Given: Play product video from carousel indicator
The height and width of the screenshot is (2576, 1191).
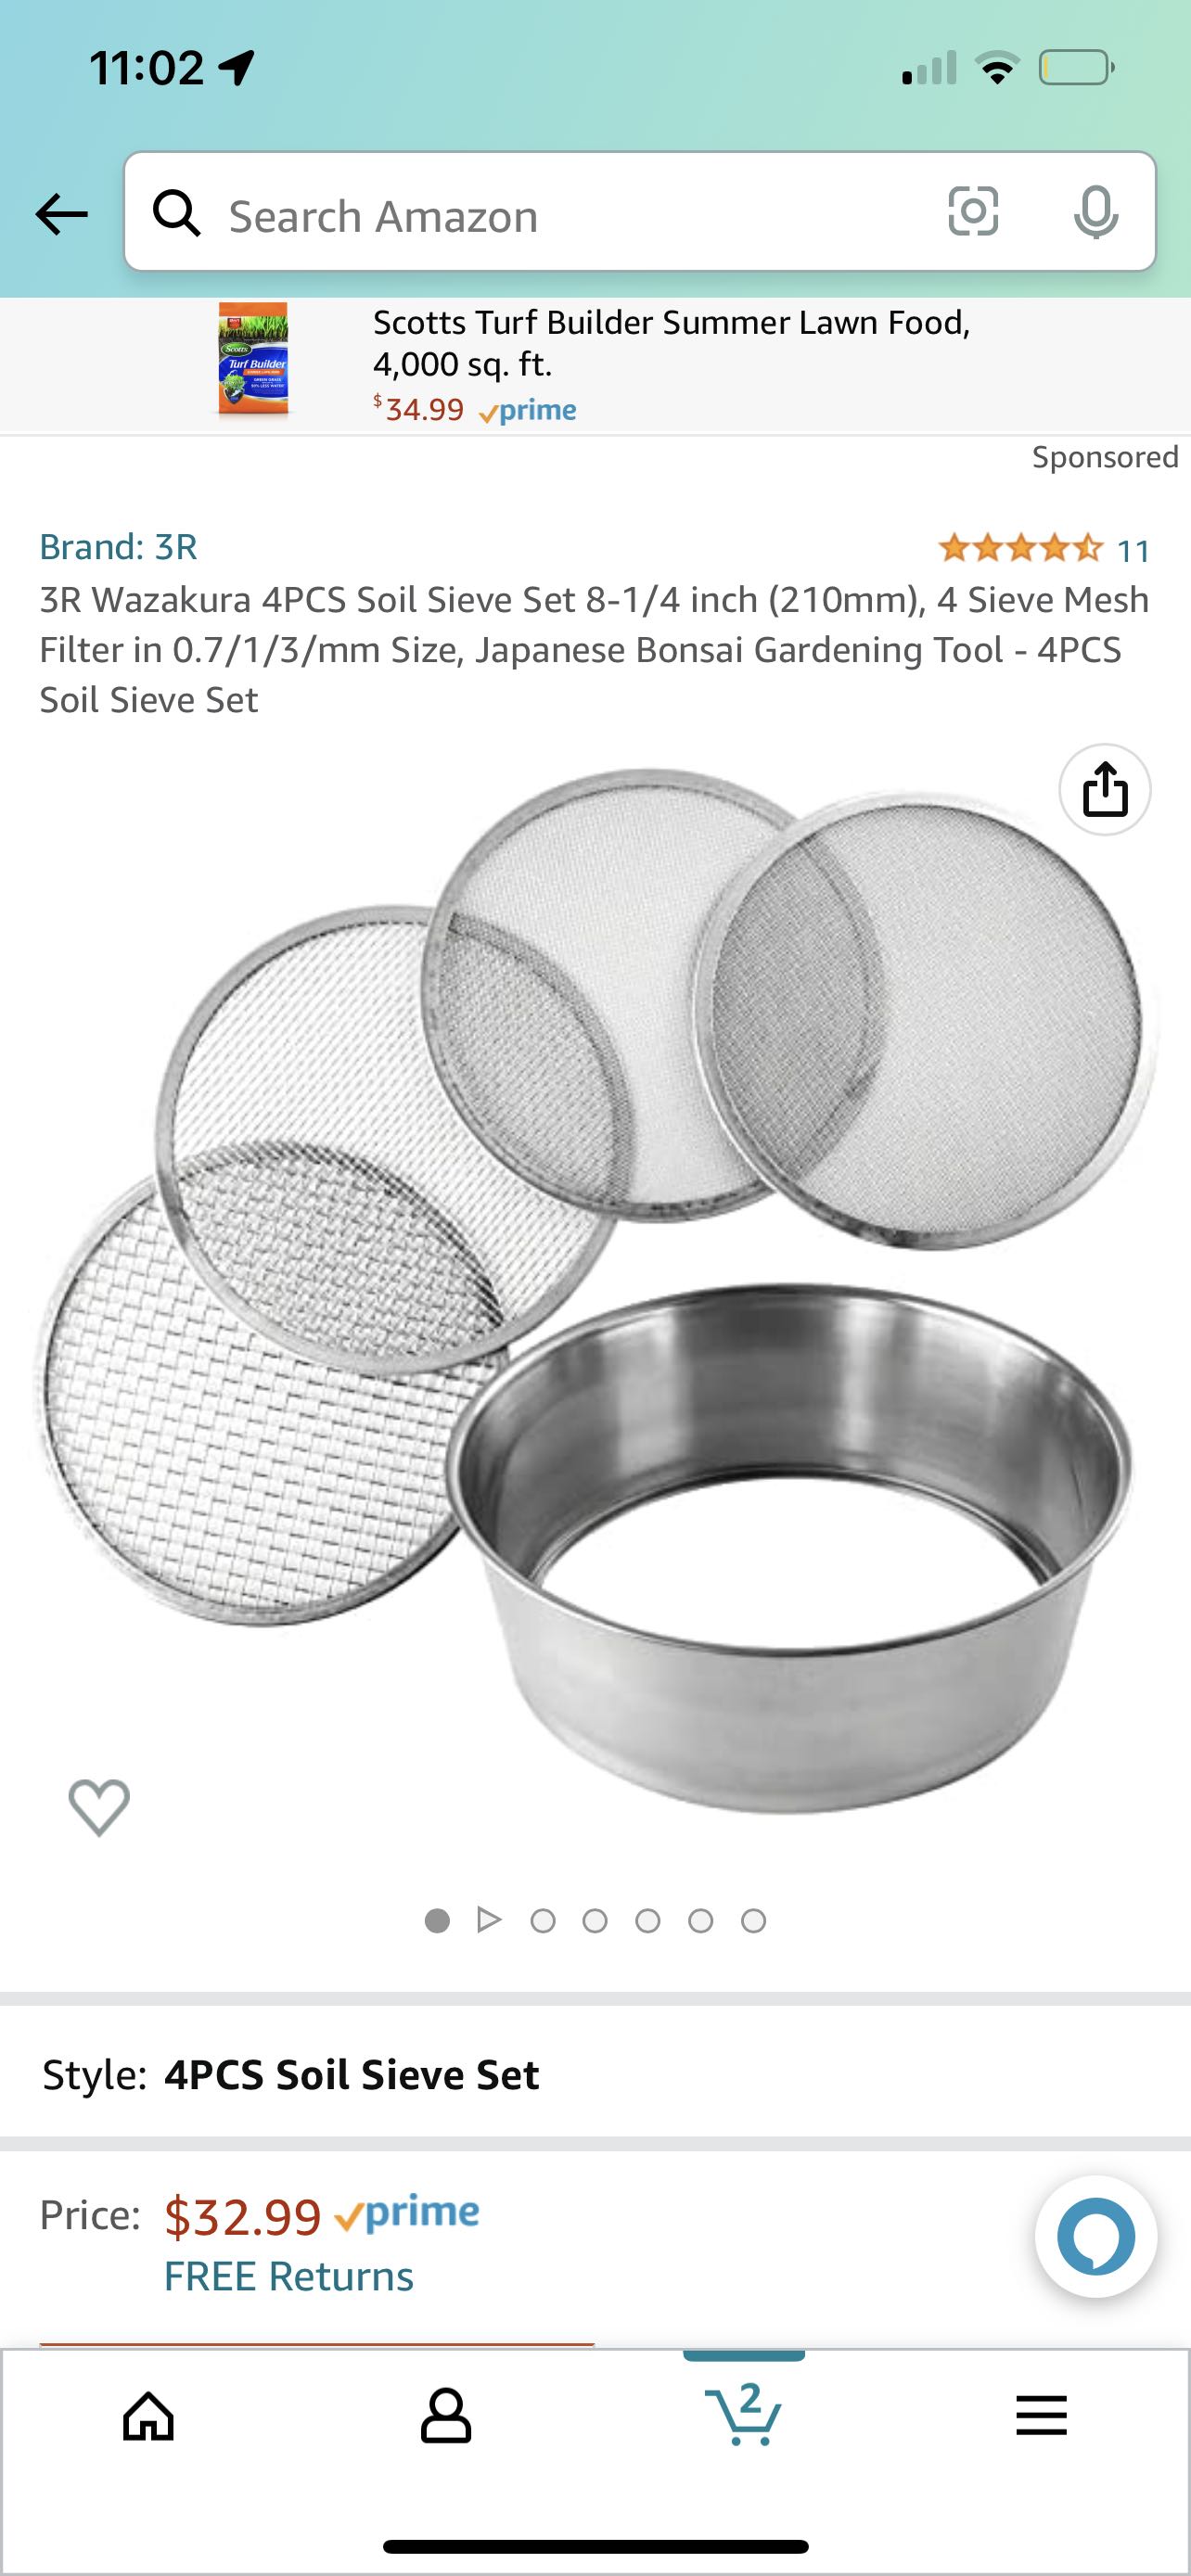Looking at the screenshot, I should point(489,1920).
